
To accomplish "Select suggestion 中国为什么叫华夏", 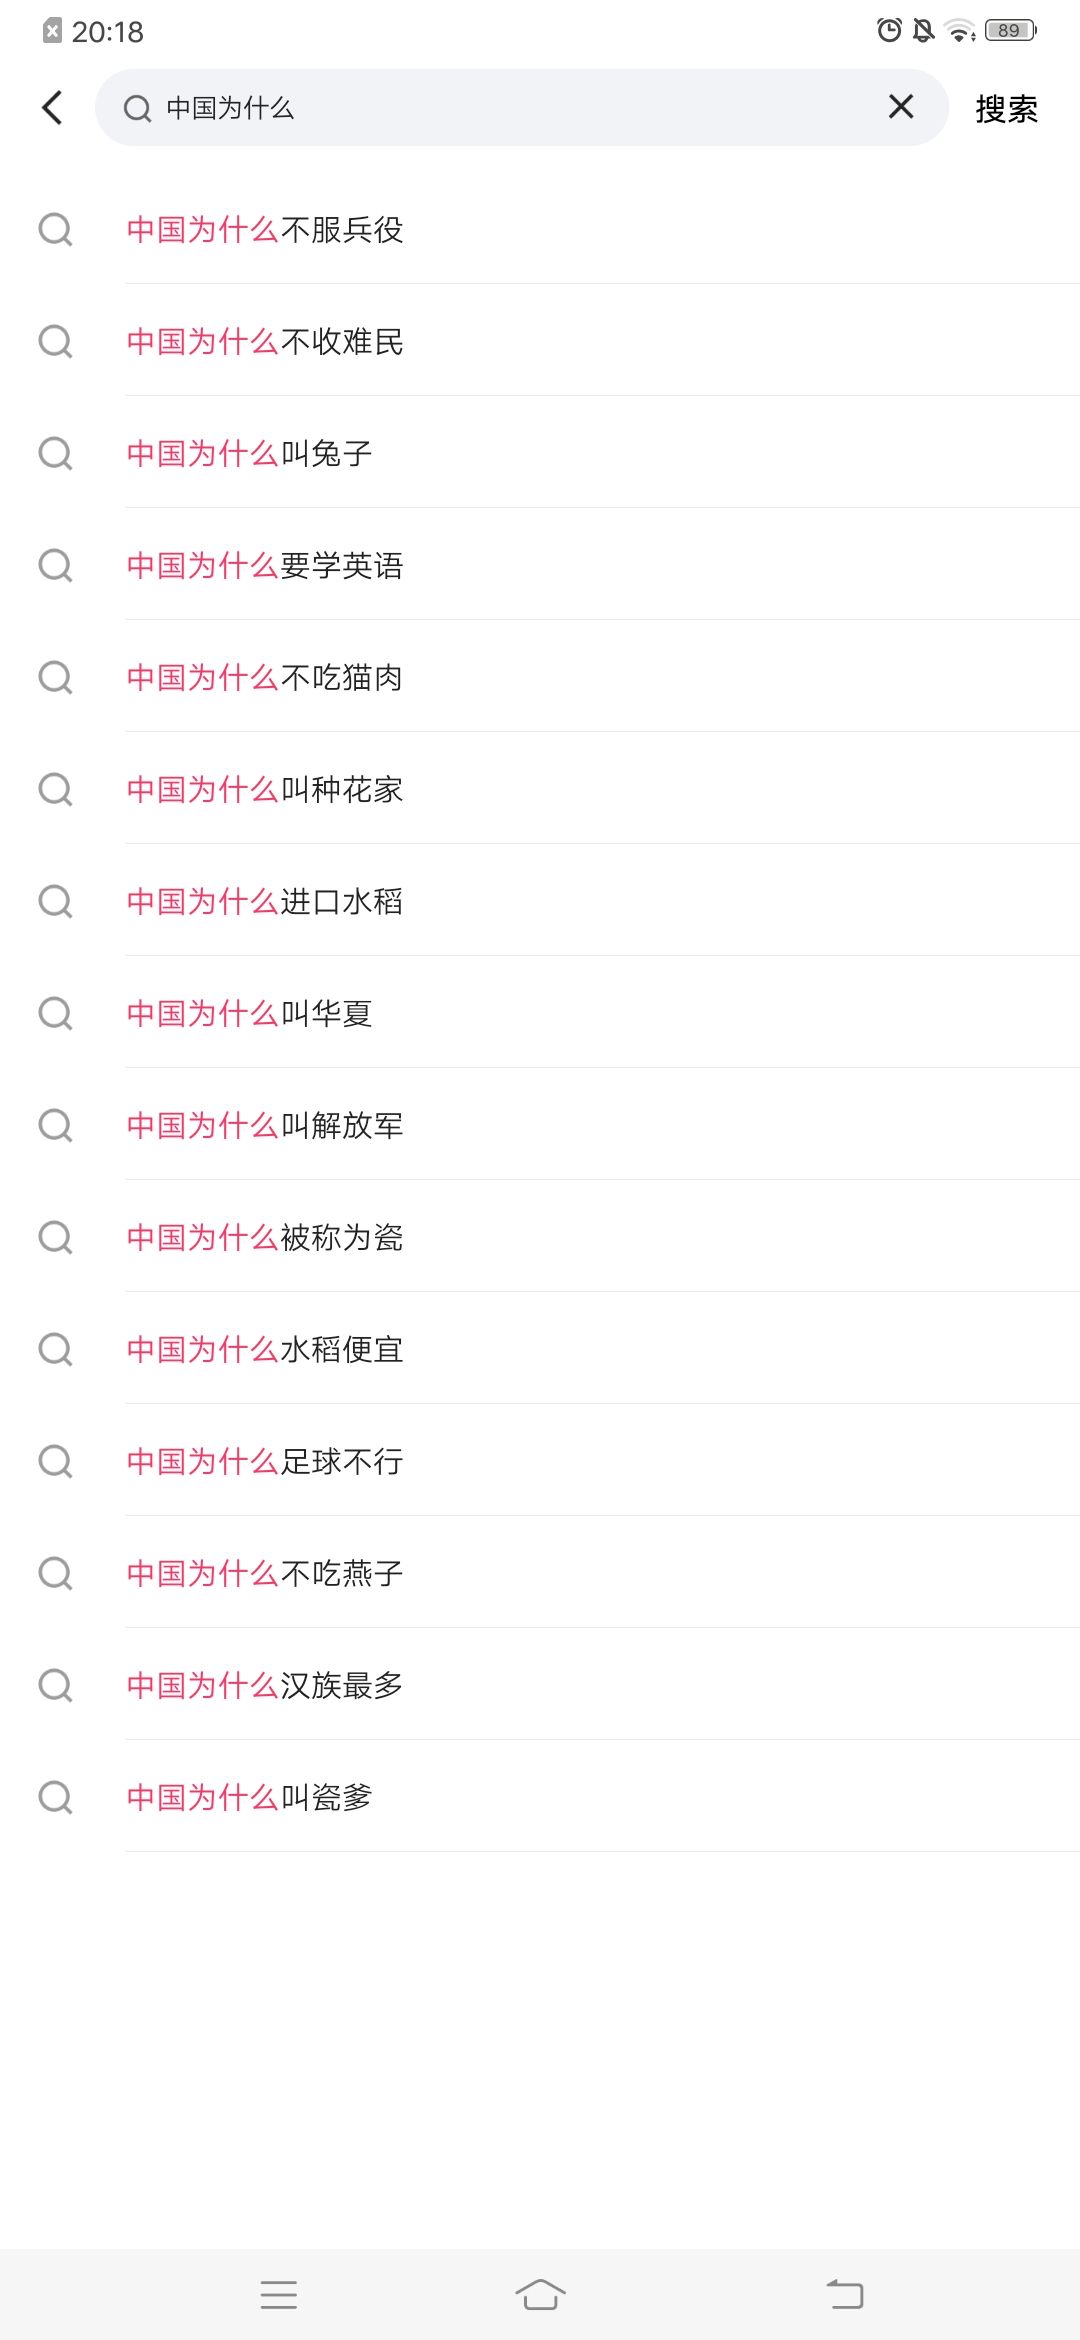I will 250,1014.
